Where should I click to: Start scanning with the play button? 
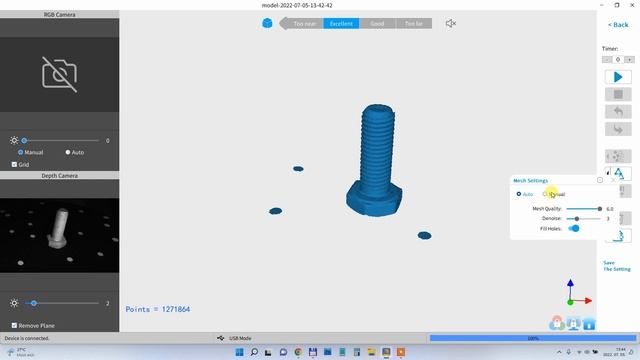[x=618, y=77]
